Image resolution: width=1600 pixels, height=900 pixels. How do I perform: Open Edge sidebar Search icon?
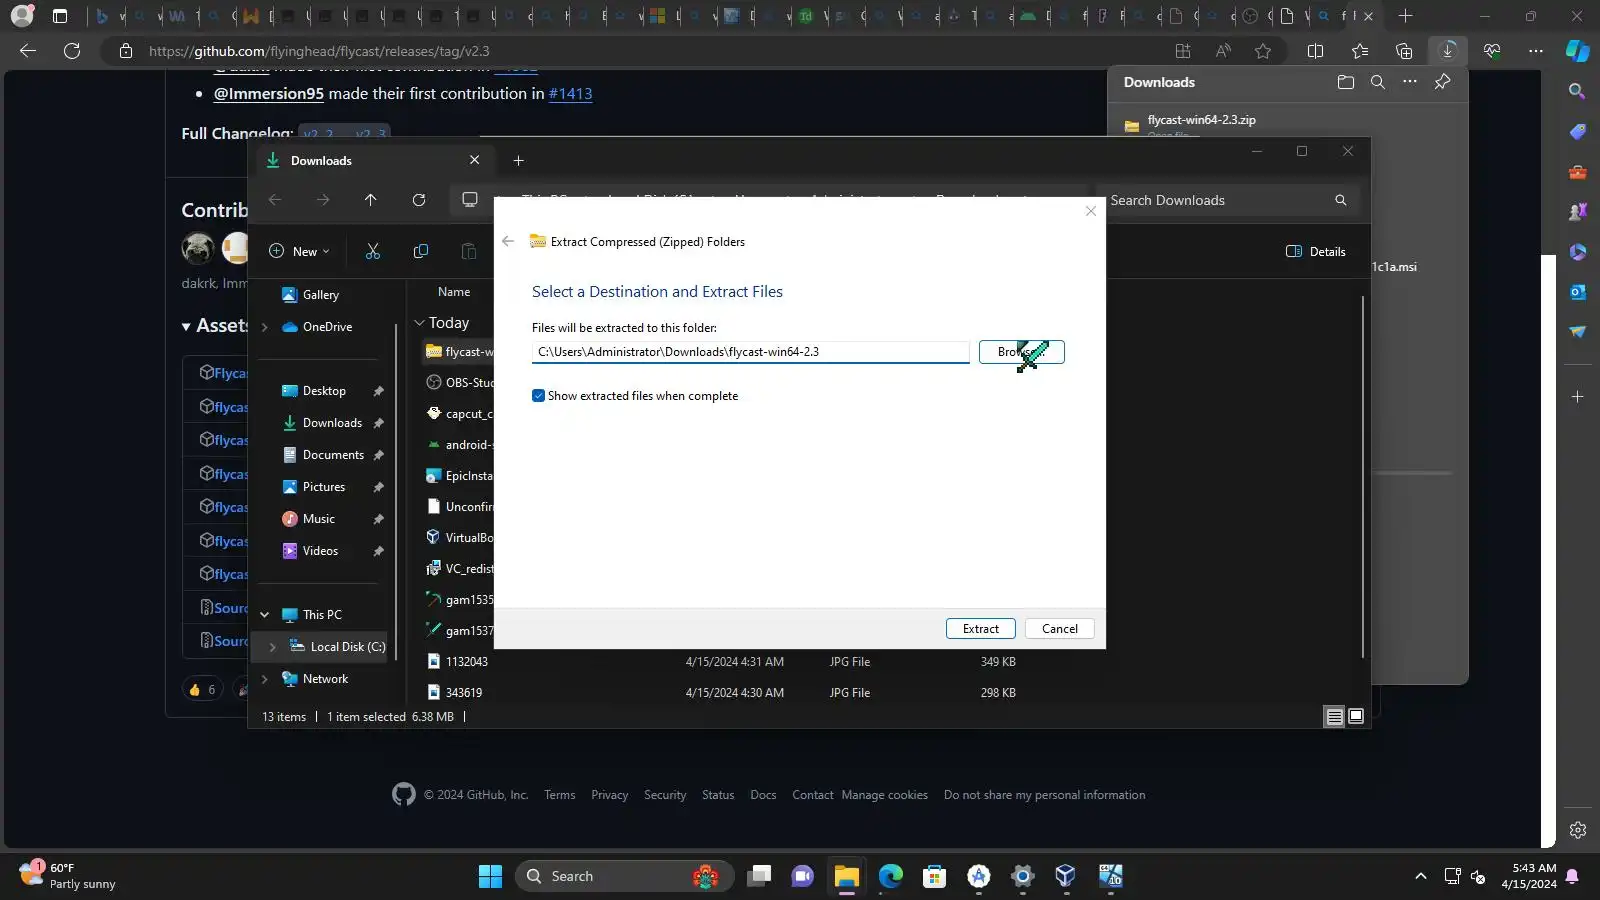tap(1578, 91)
